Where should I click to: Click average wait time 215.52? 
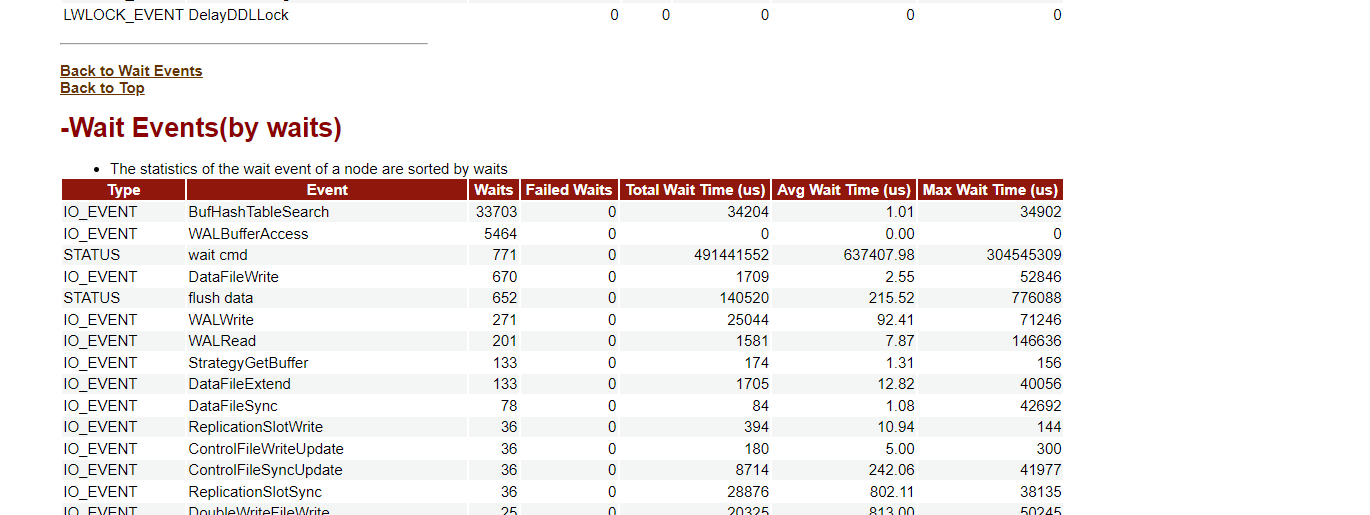(x=892, y=298)
